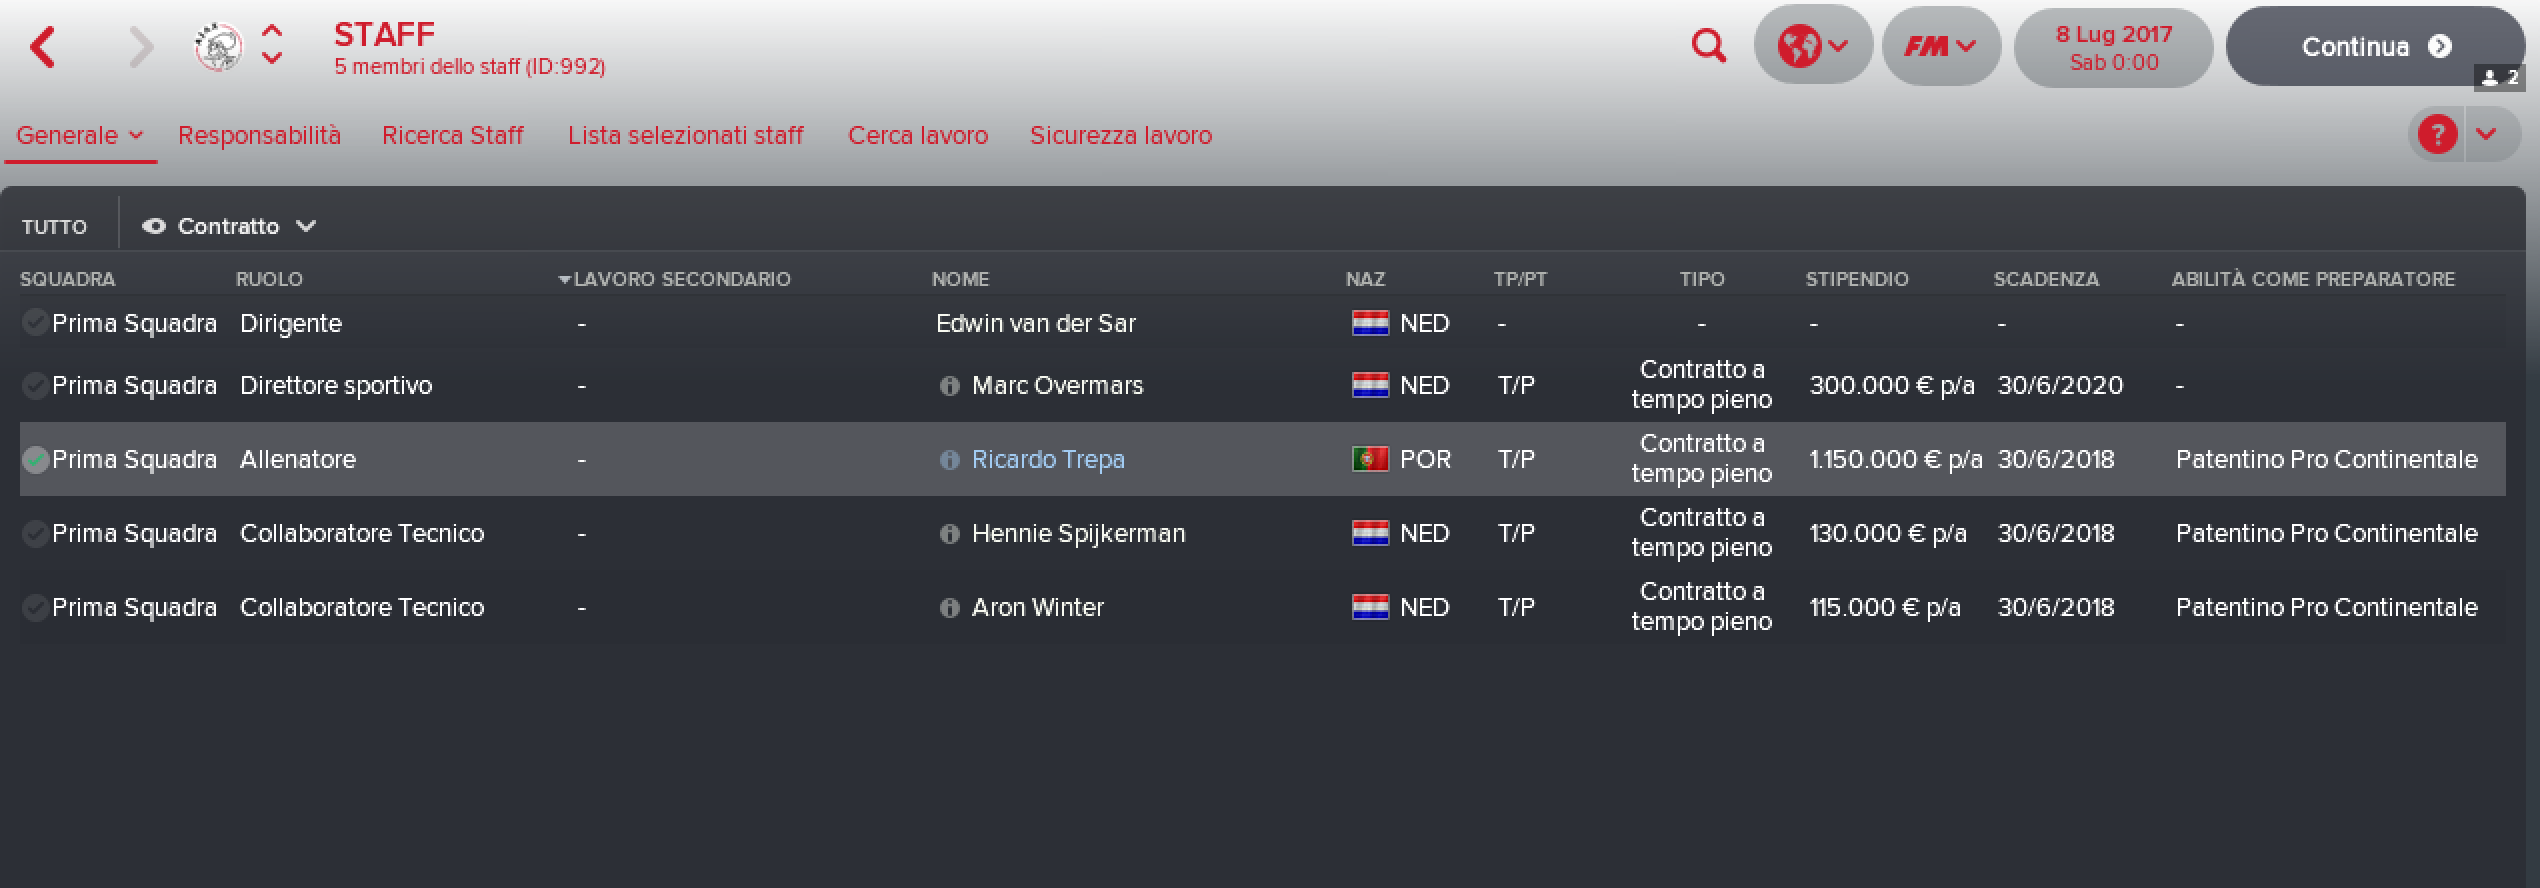Open Ricardo Trepa's profile link
The height and width of the screenshot is (888, 2540).
coord(1048,460)
